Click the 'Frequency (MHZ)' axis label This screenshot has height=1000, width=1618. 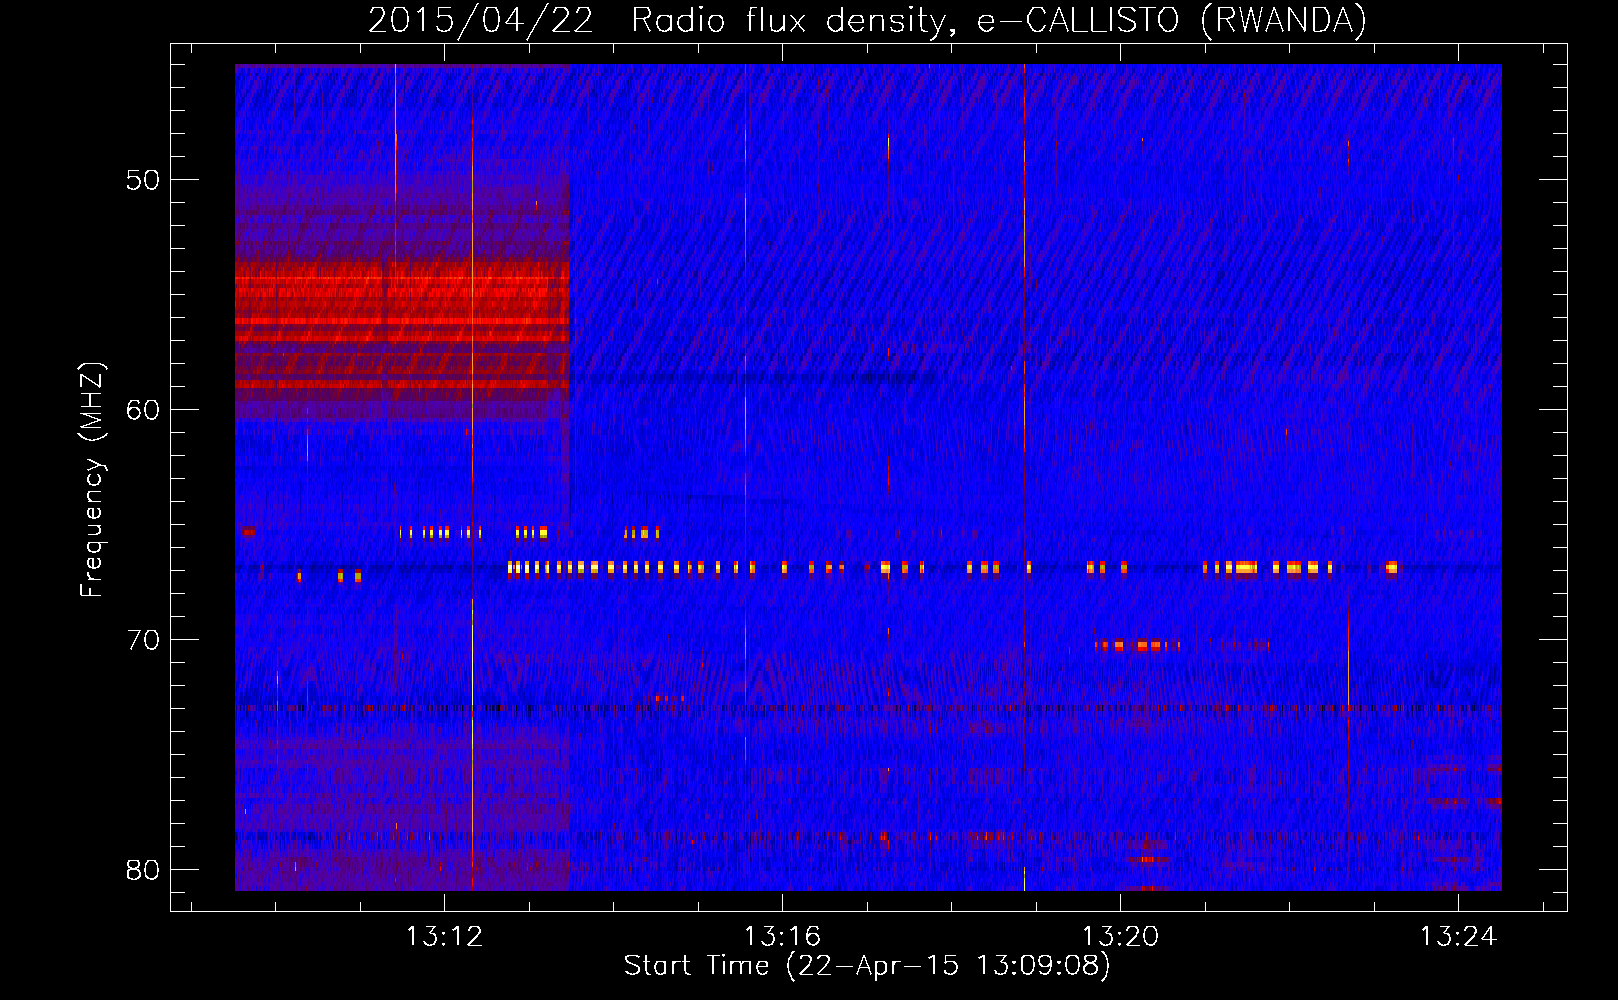pos(92,480)
